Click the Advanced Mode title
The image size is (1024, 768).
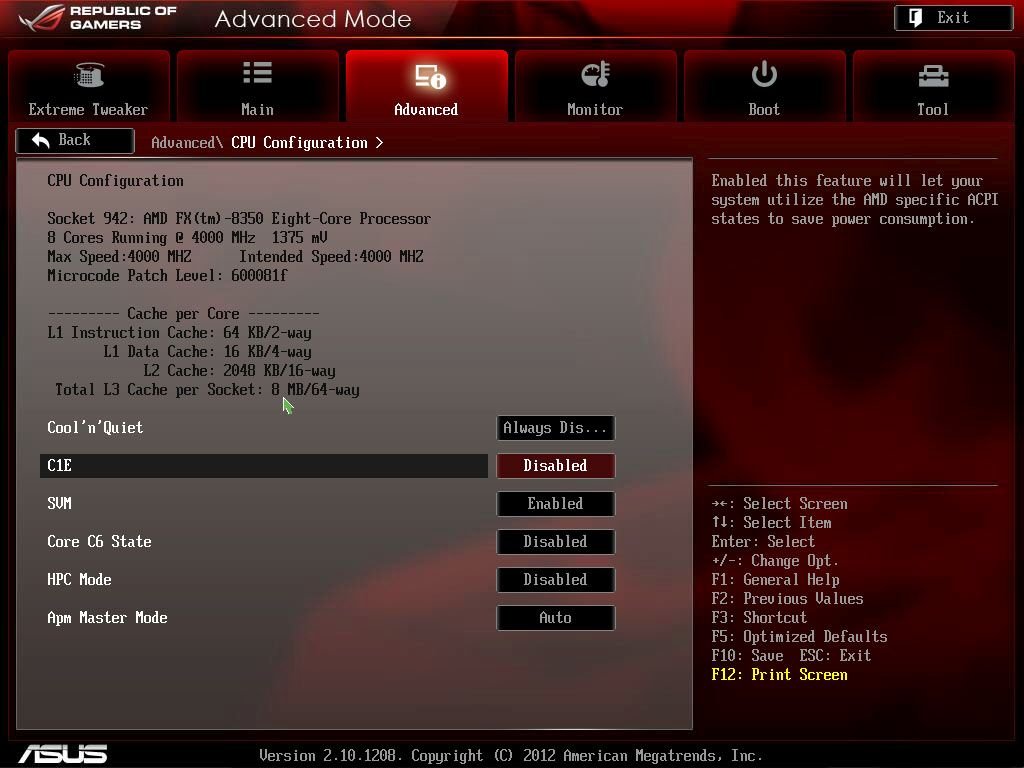(313, 19)
